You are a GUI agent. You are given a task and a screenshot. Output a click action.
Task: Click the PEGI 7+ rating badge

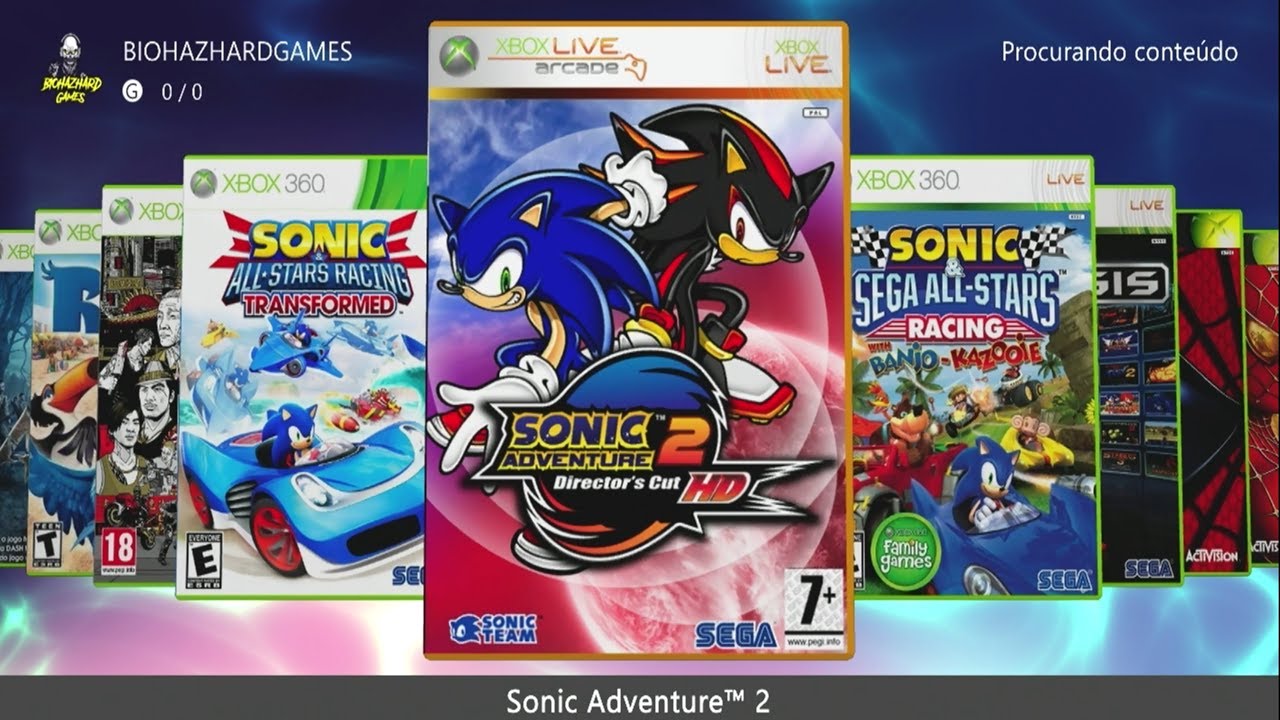(x=813, y=608)
